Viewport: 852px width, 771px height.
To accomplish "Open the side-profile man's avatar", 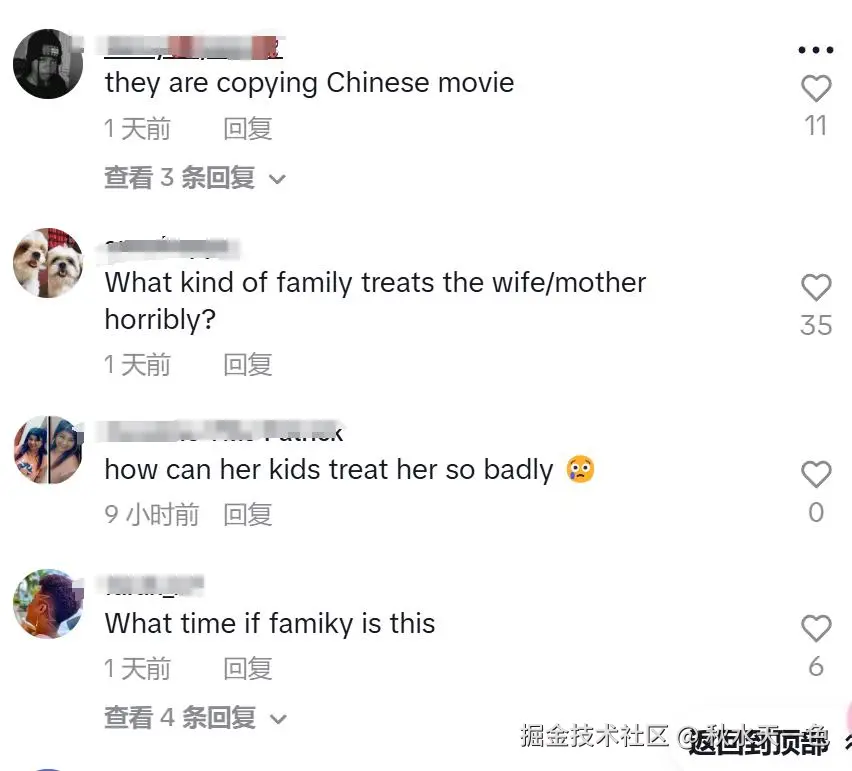I will (48, 604).
